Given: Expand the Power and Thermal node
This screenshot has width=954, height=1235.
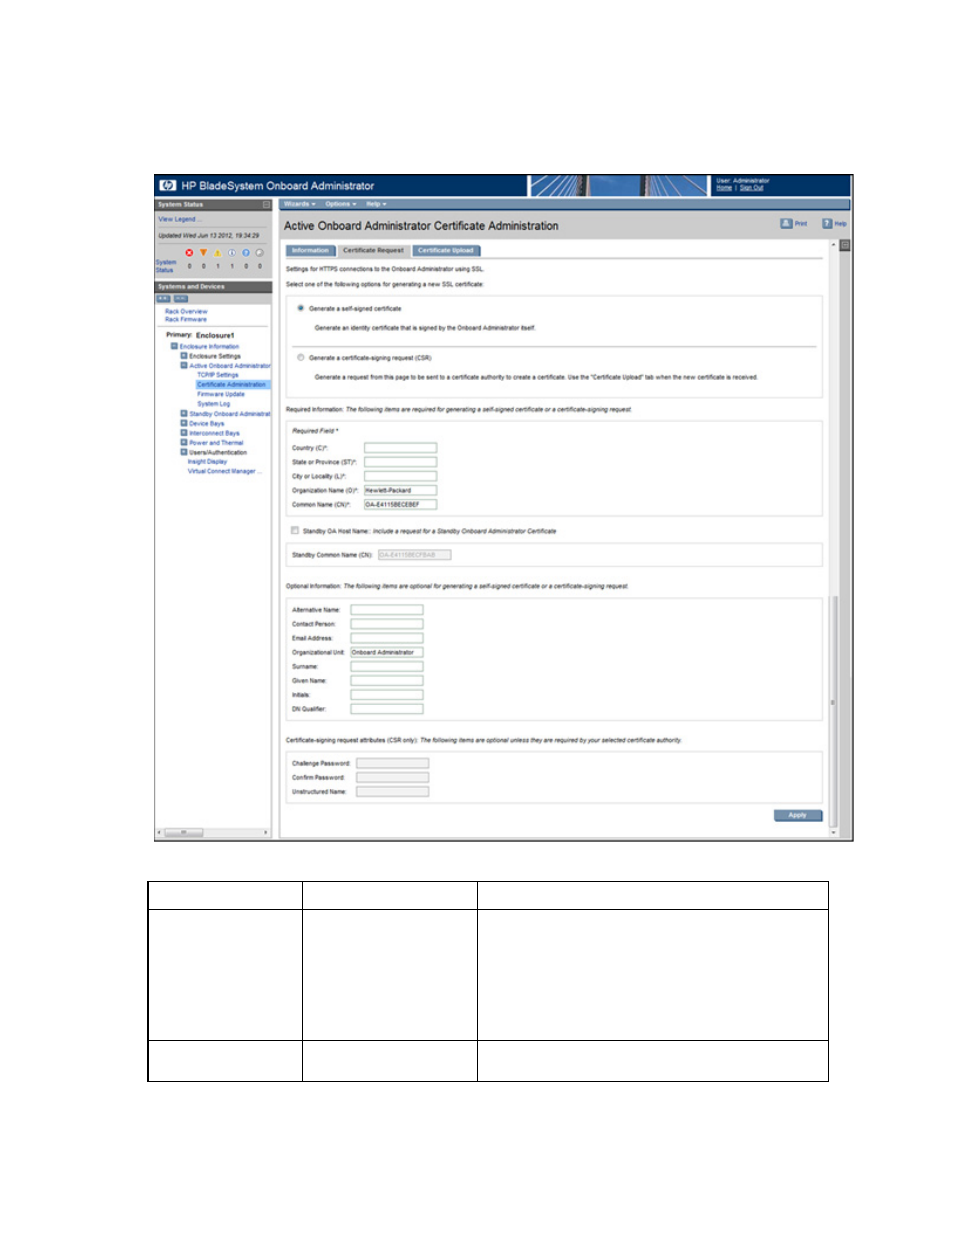Looking at the screenshot, I should (x=184, y=442).
